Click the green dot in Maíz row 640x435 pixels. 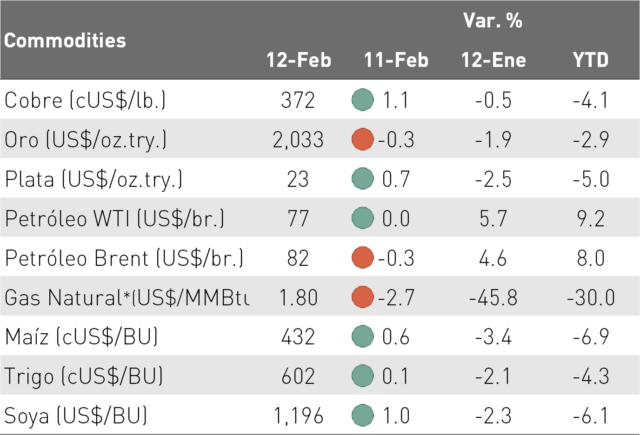[x=362, y=336]
